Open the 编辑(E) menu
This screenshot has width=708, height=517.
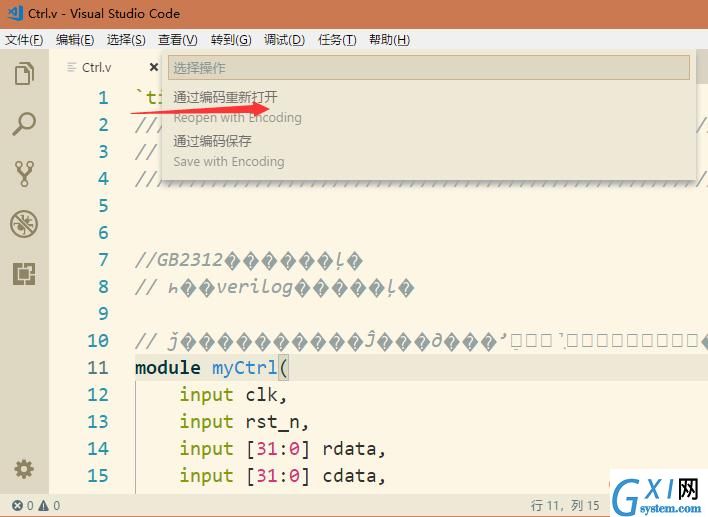pyautogui.click(x=75, y=40)
